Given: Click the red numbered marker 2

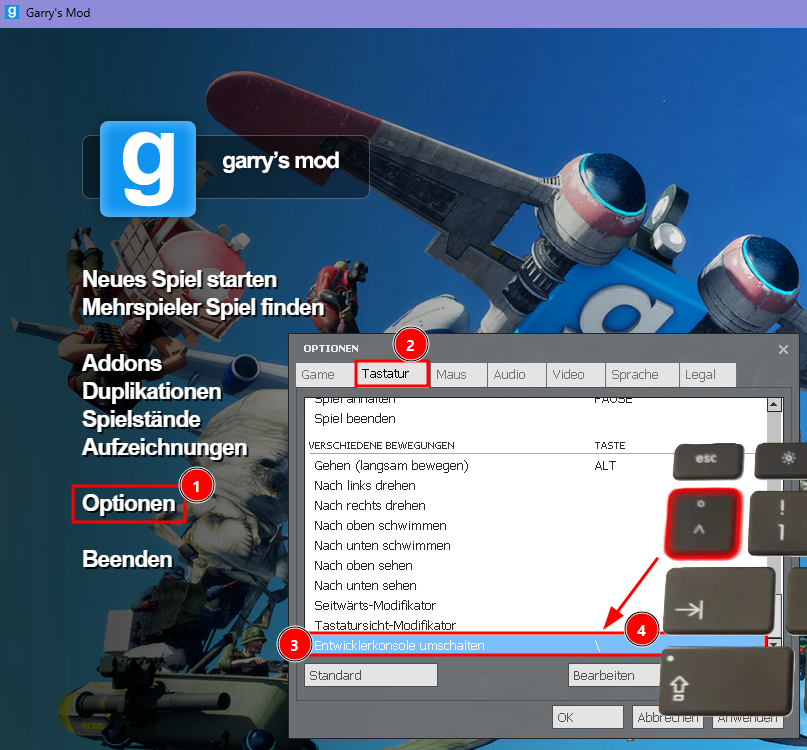Looking at the screenshot, I should [x=410, y=345].
